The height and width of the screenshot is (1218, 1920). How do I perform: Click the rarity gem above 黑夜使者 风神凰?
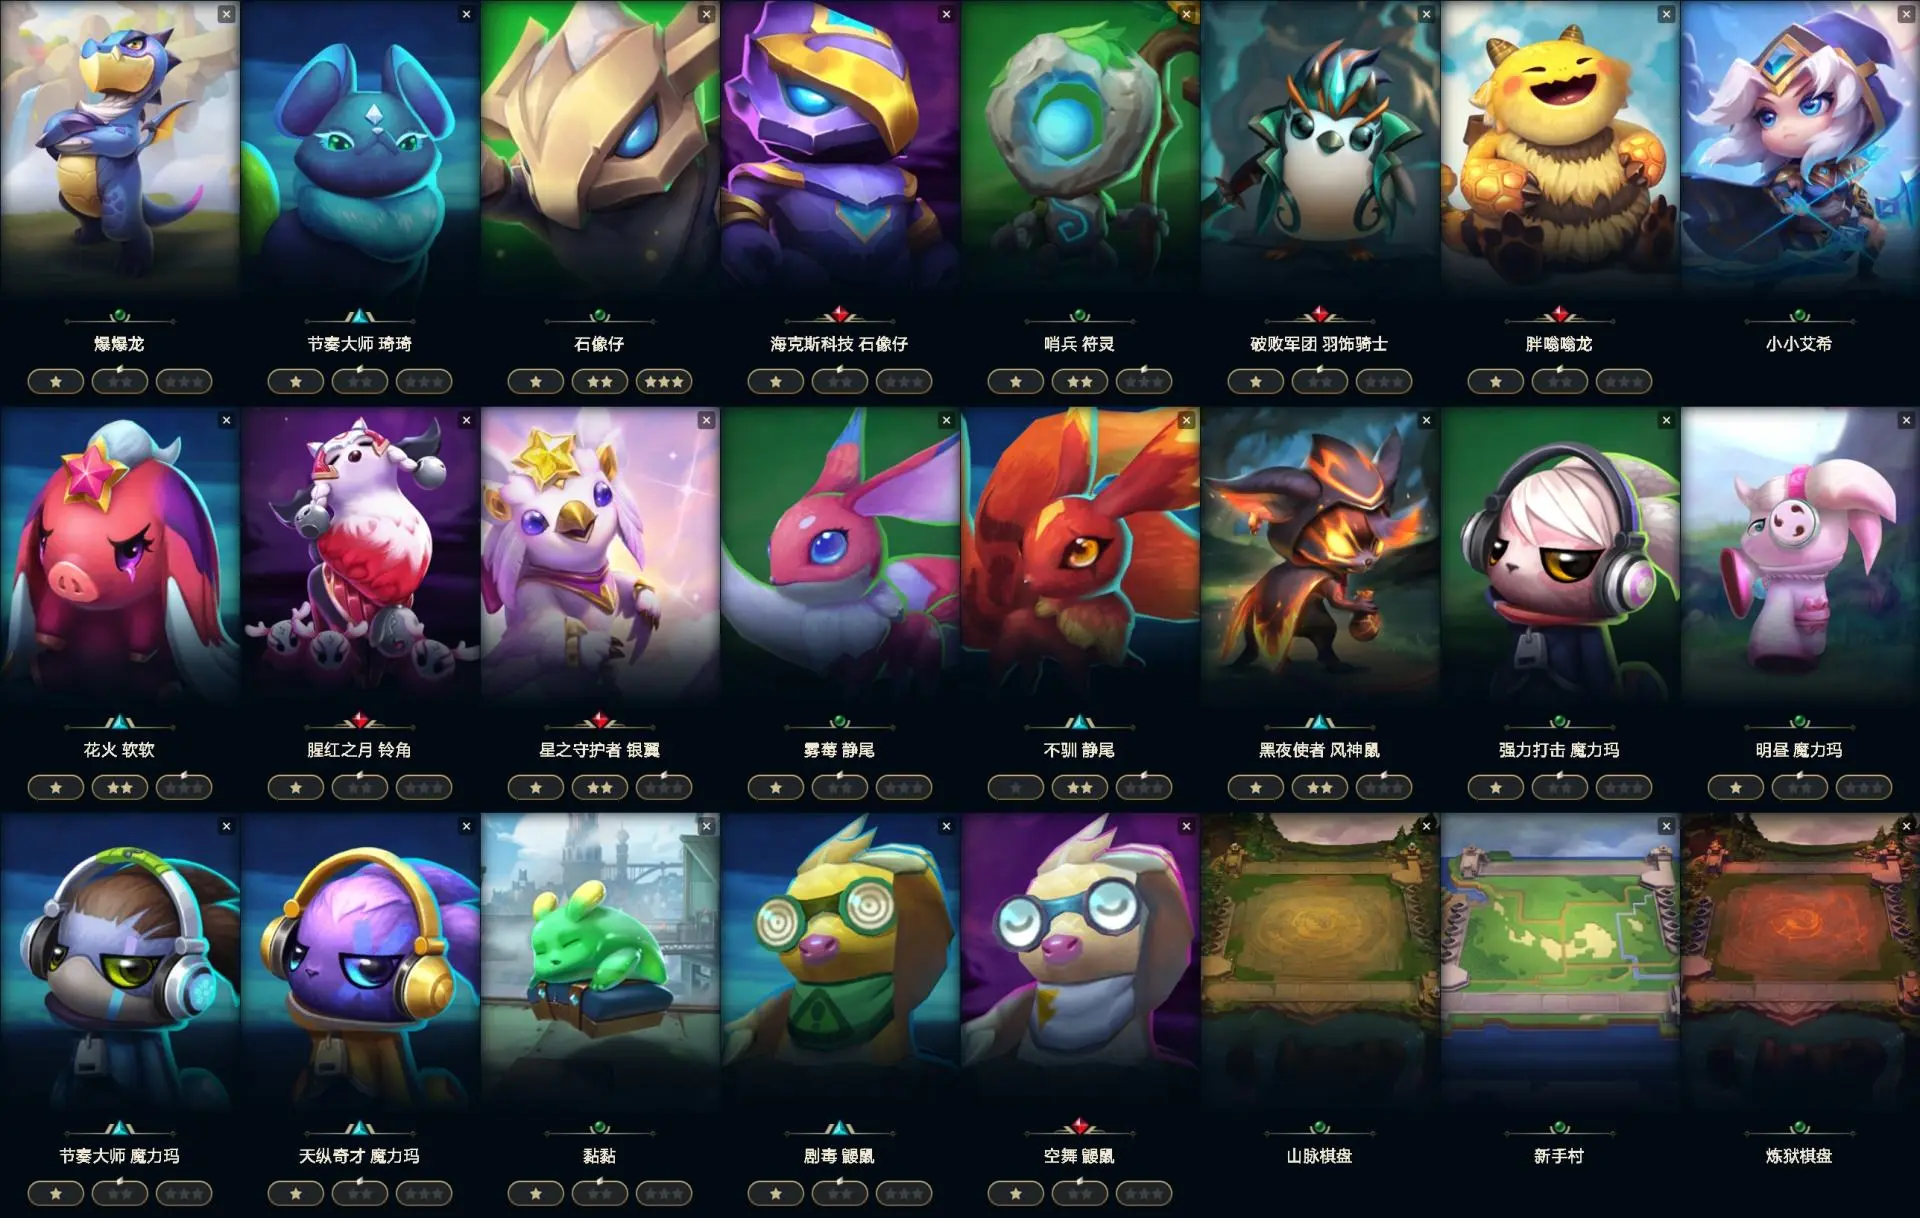pos(1320,721)
